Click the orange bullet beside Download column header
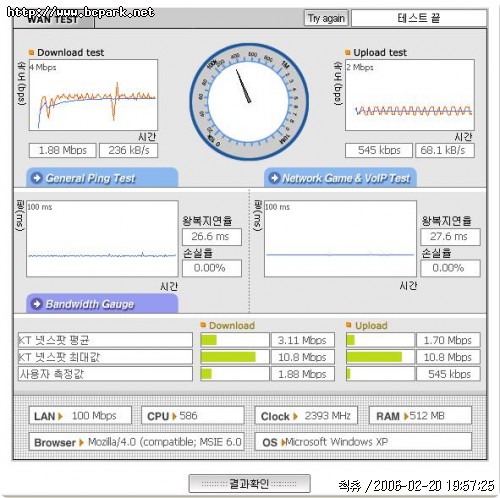This screenshot has width=500, height=498. click(203, 325)
